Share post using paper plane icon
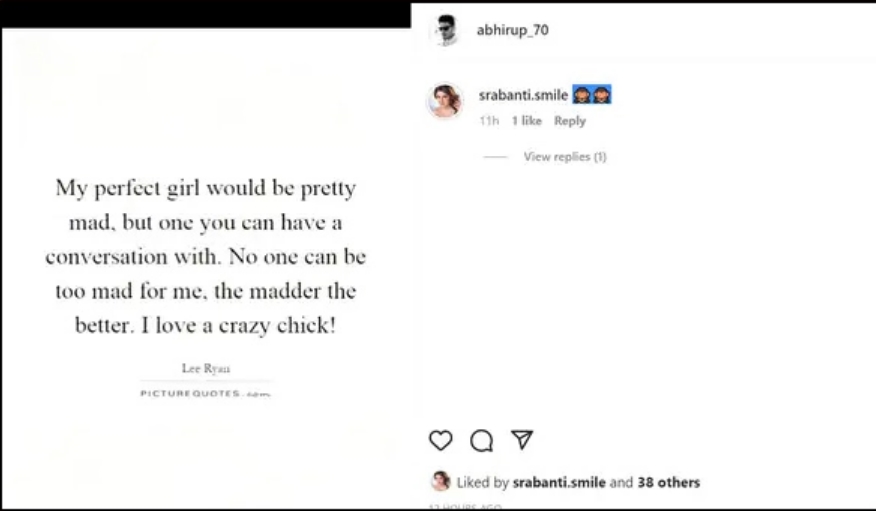This screenshot has width=876, height=511. point(522,440)
